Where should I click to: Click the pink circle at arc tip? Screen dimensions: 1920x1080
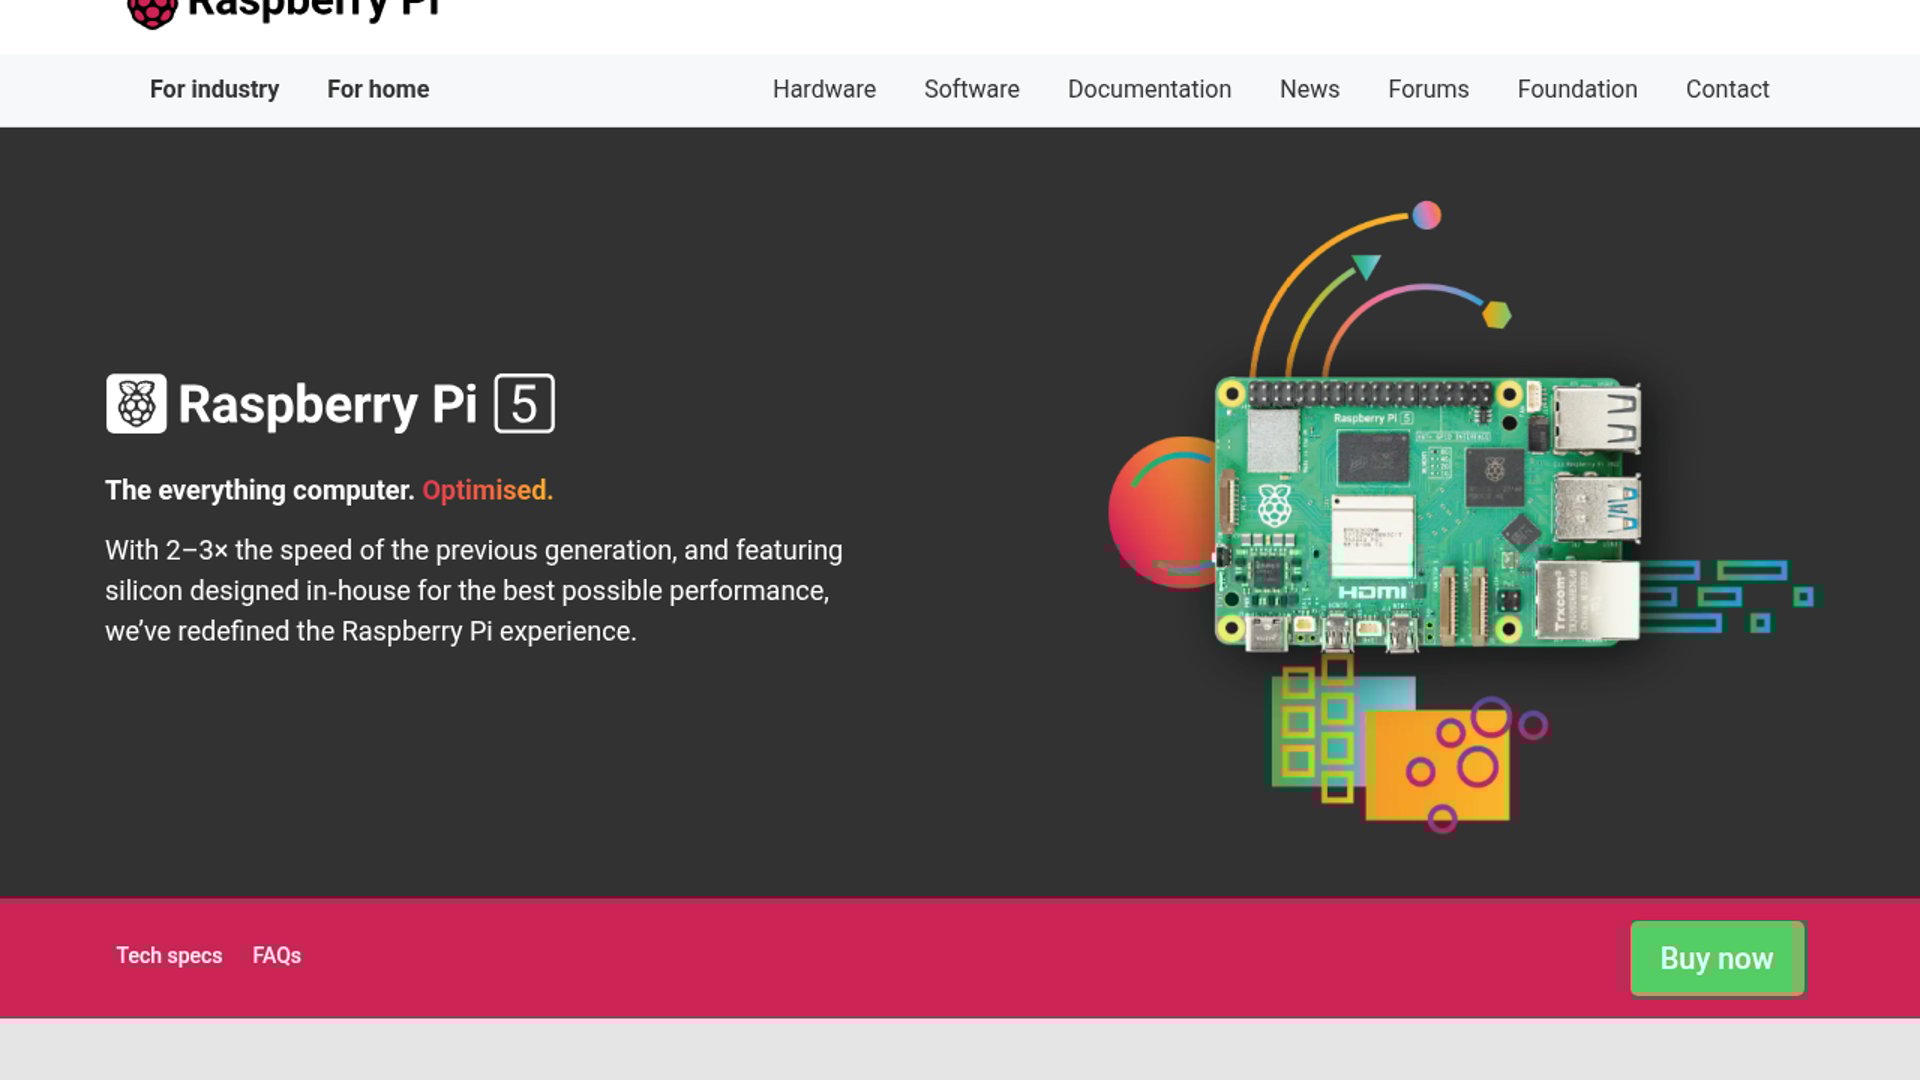click(1427, 215)
